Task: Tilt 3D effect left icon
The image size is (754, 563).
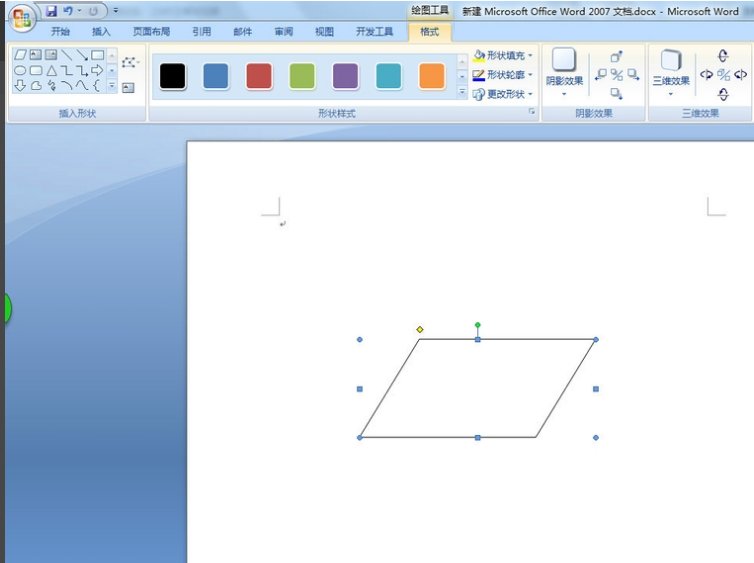Action: point(706,75)
